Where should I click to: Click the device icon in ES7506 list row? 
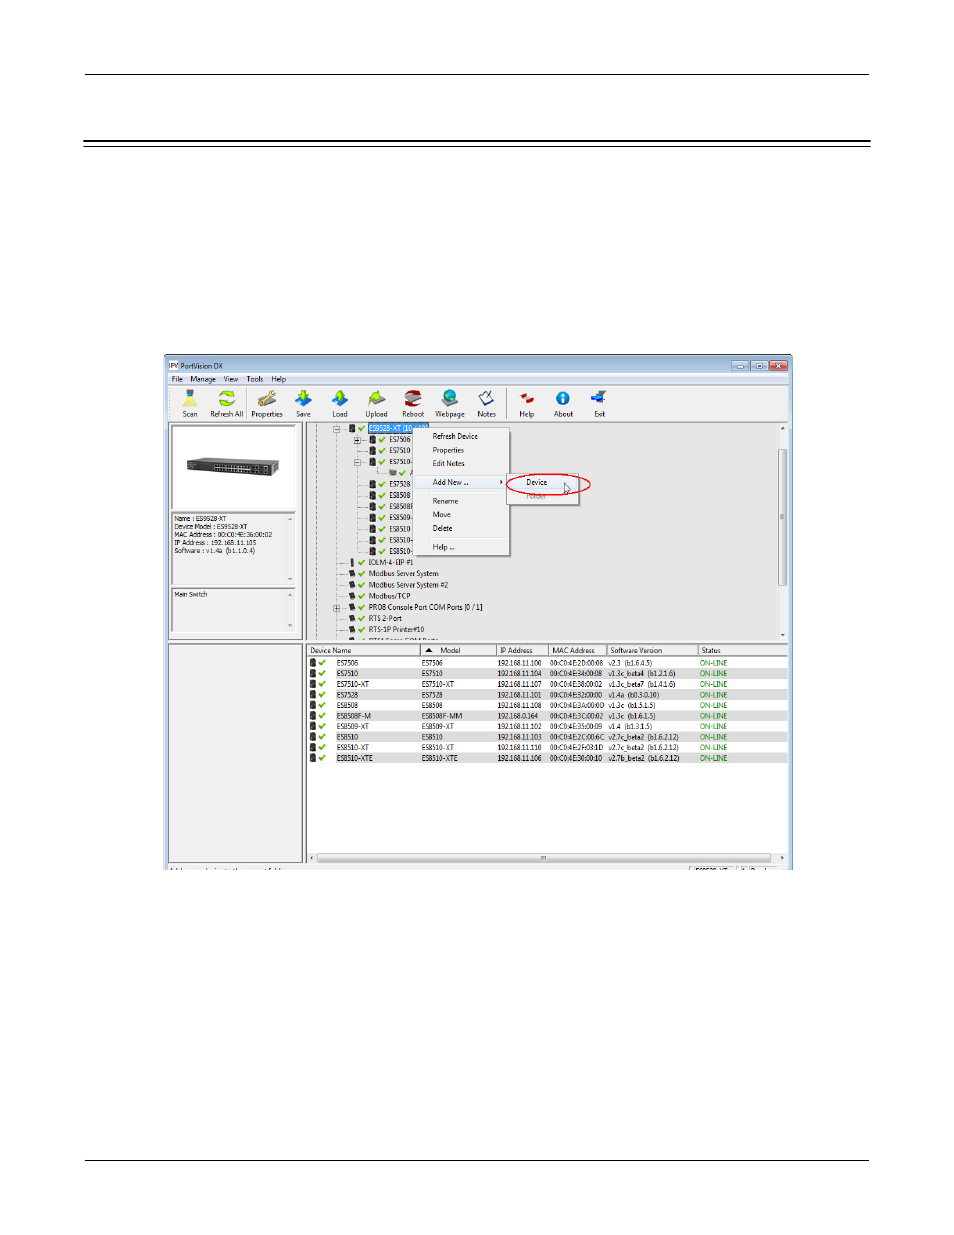(313, 663)
